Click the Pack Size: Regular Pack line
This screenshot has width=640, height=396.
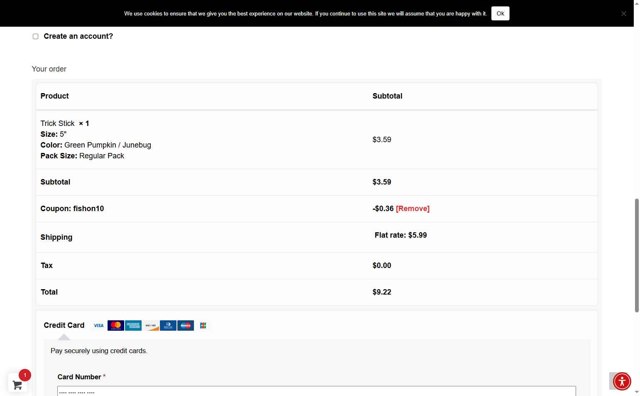[x=82, y=156]
